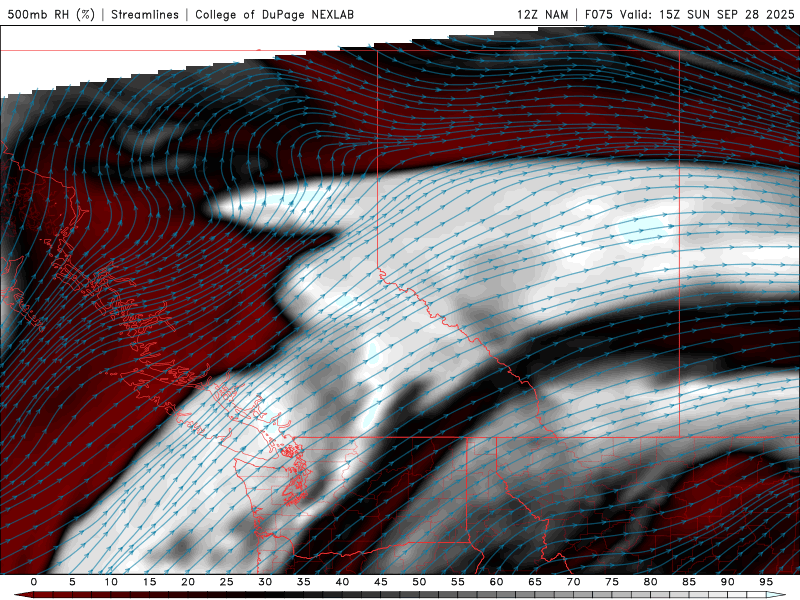This screenshot has height=600, width=800.
Task: Click the colorbar label "45"
Action: coord(381,582)
